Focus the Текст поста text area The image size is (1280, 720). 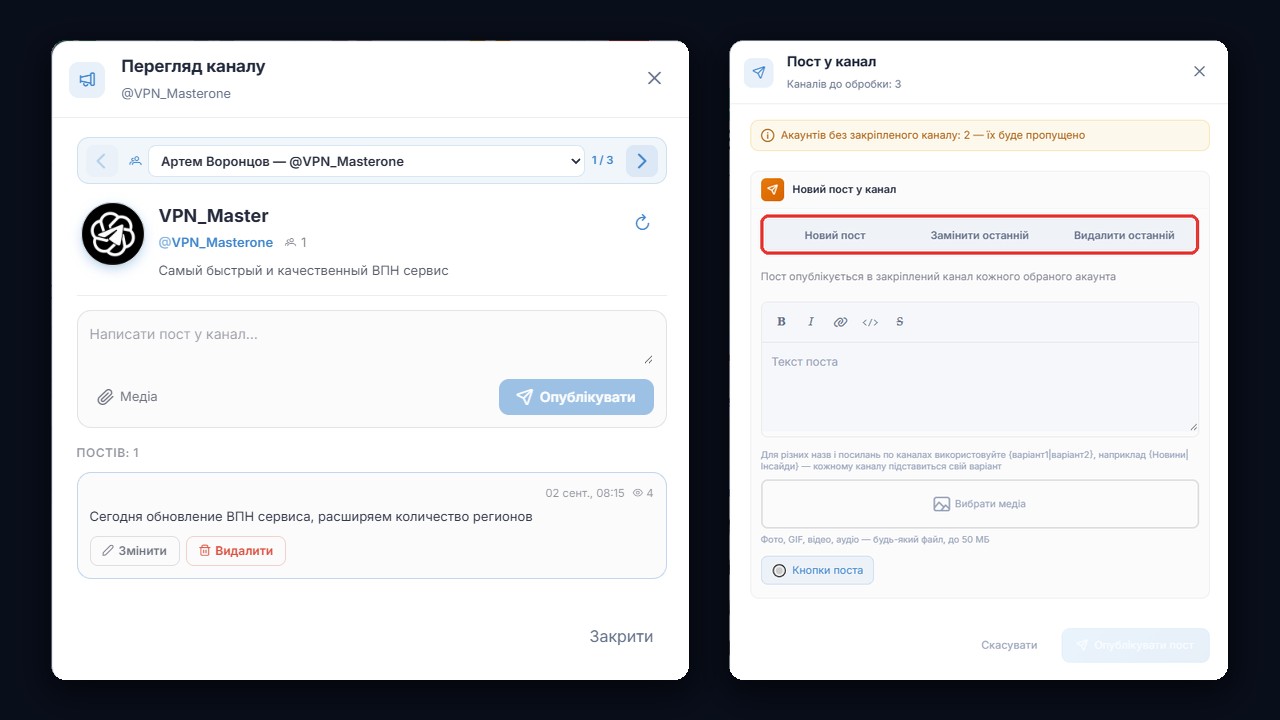click(980, 388)
